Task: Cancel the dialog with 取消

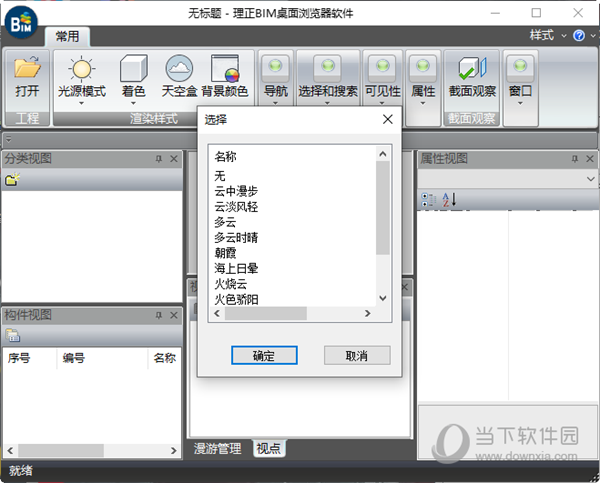Action: pyautogui.click(x=357, y=356)
